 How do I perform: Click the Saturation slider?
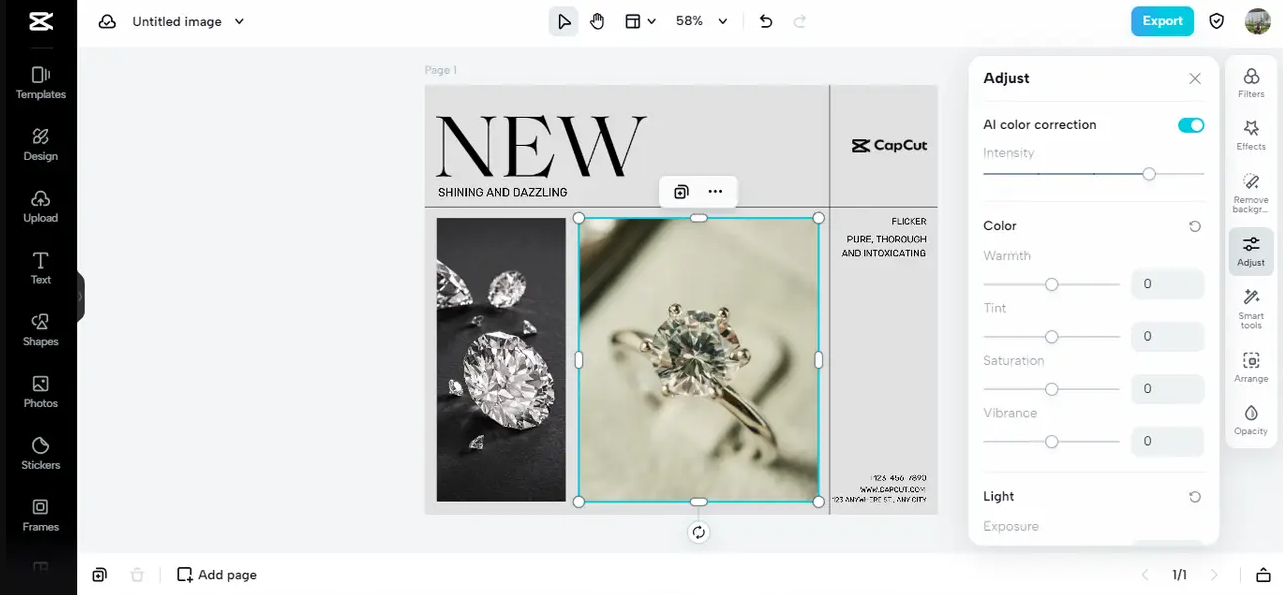tap(1051, 389)
